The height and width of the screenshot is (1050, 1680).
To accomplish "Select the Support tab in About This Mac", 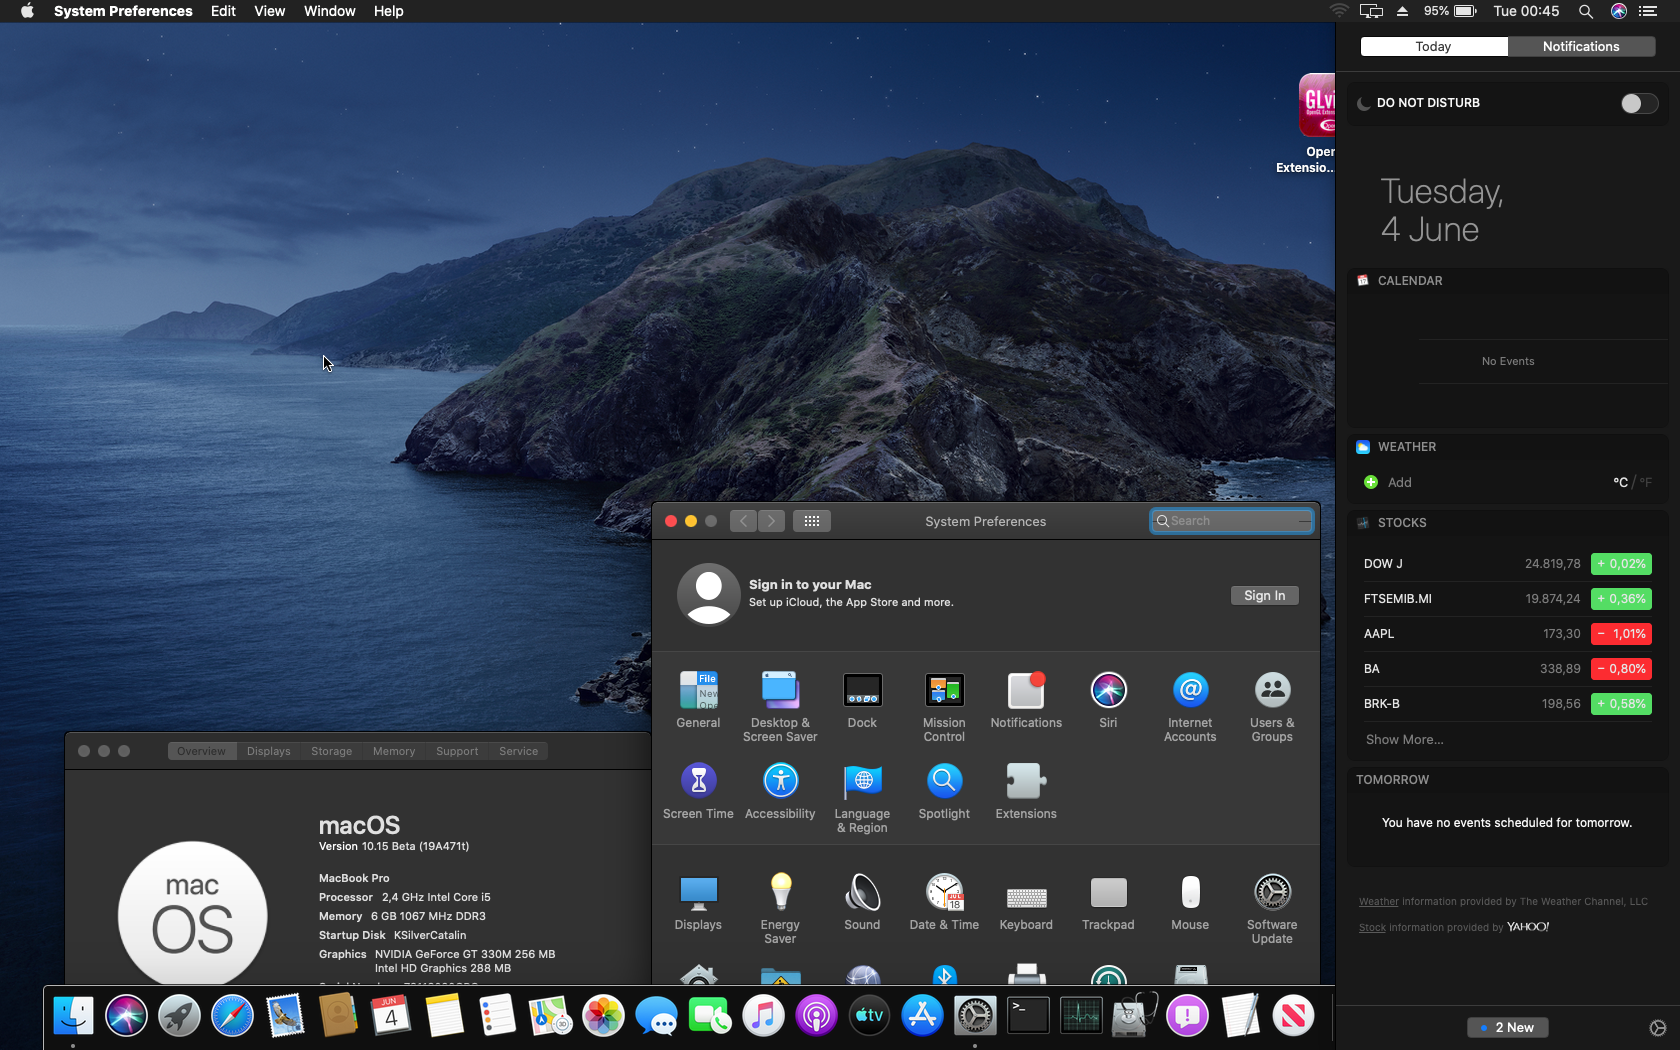I will (x=457, y=751).
